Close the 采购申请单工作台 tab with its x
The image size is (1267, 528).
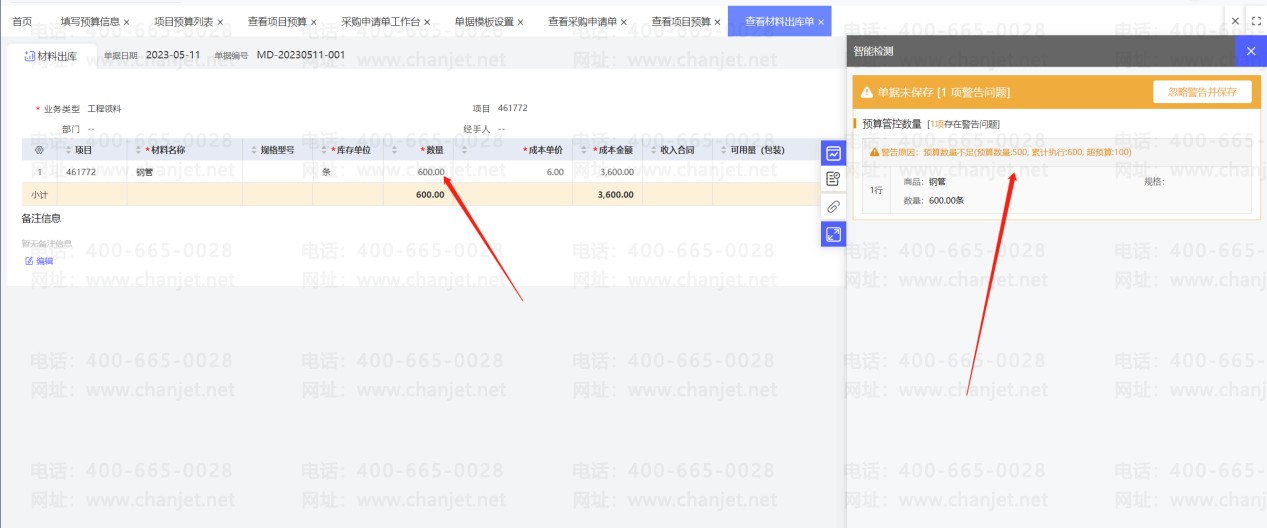tap(428, 21)
